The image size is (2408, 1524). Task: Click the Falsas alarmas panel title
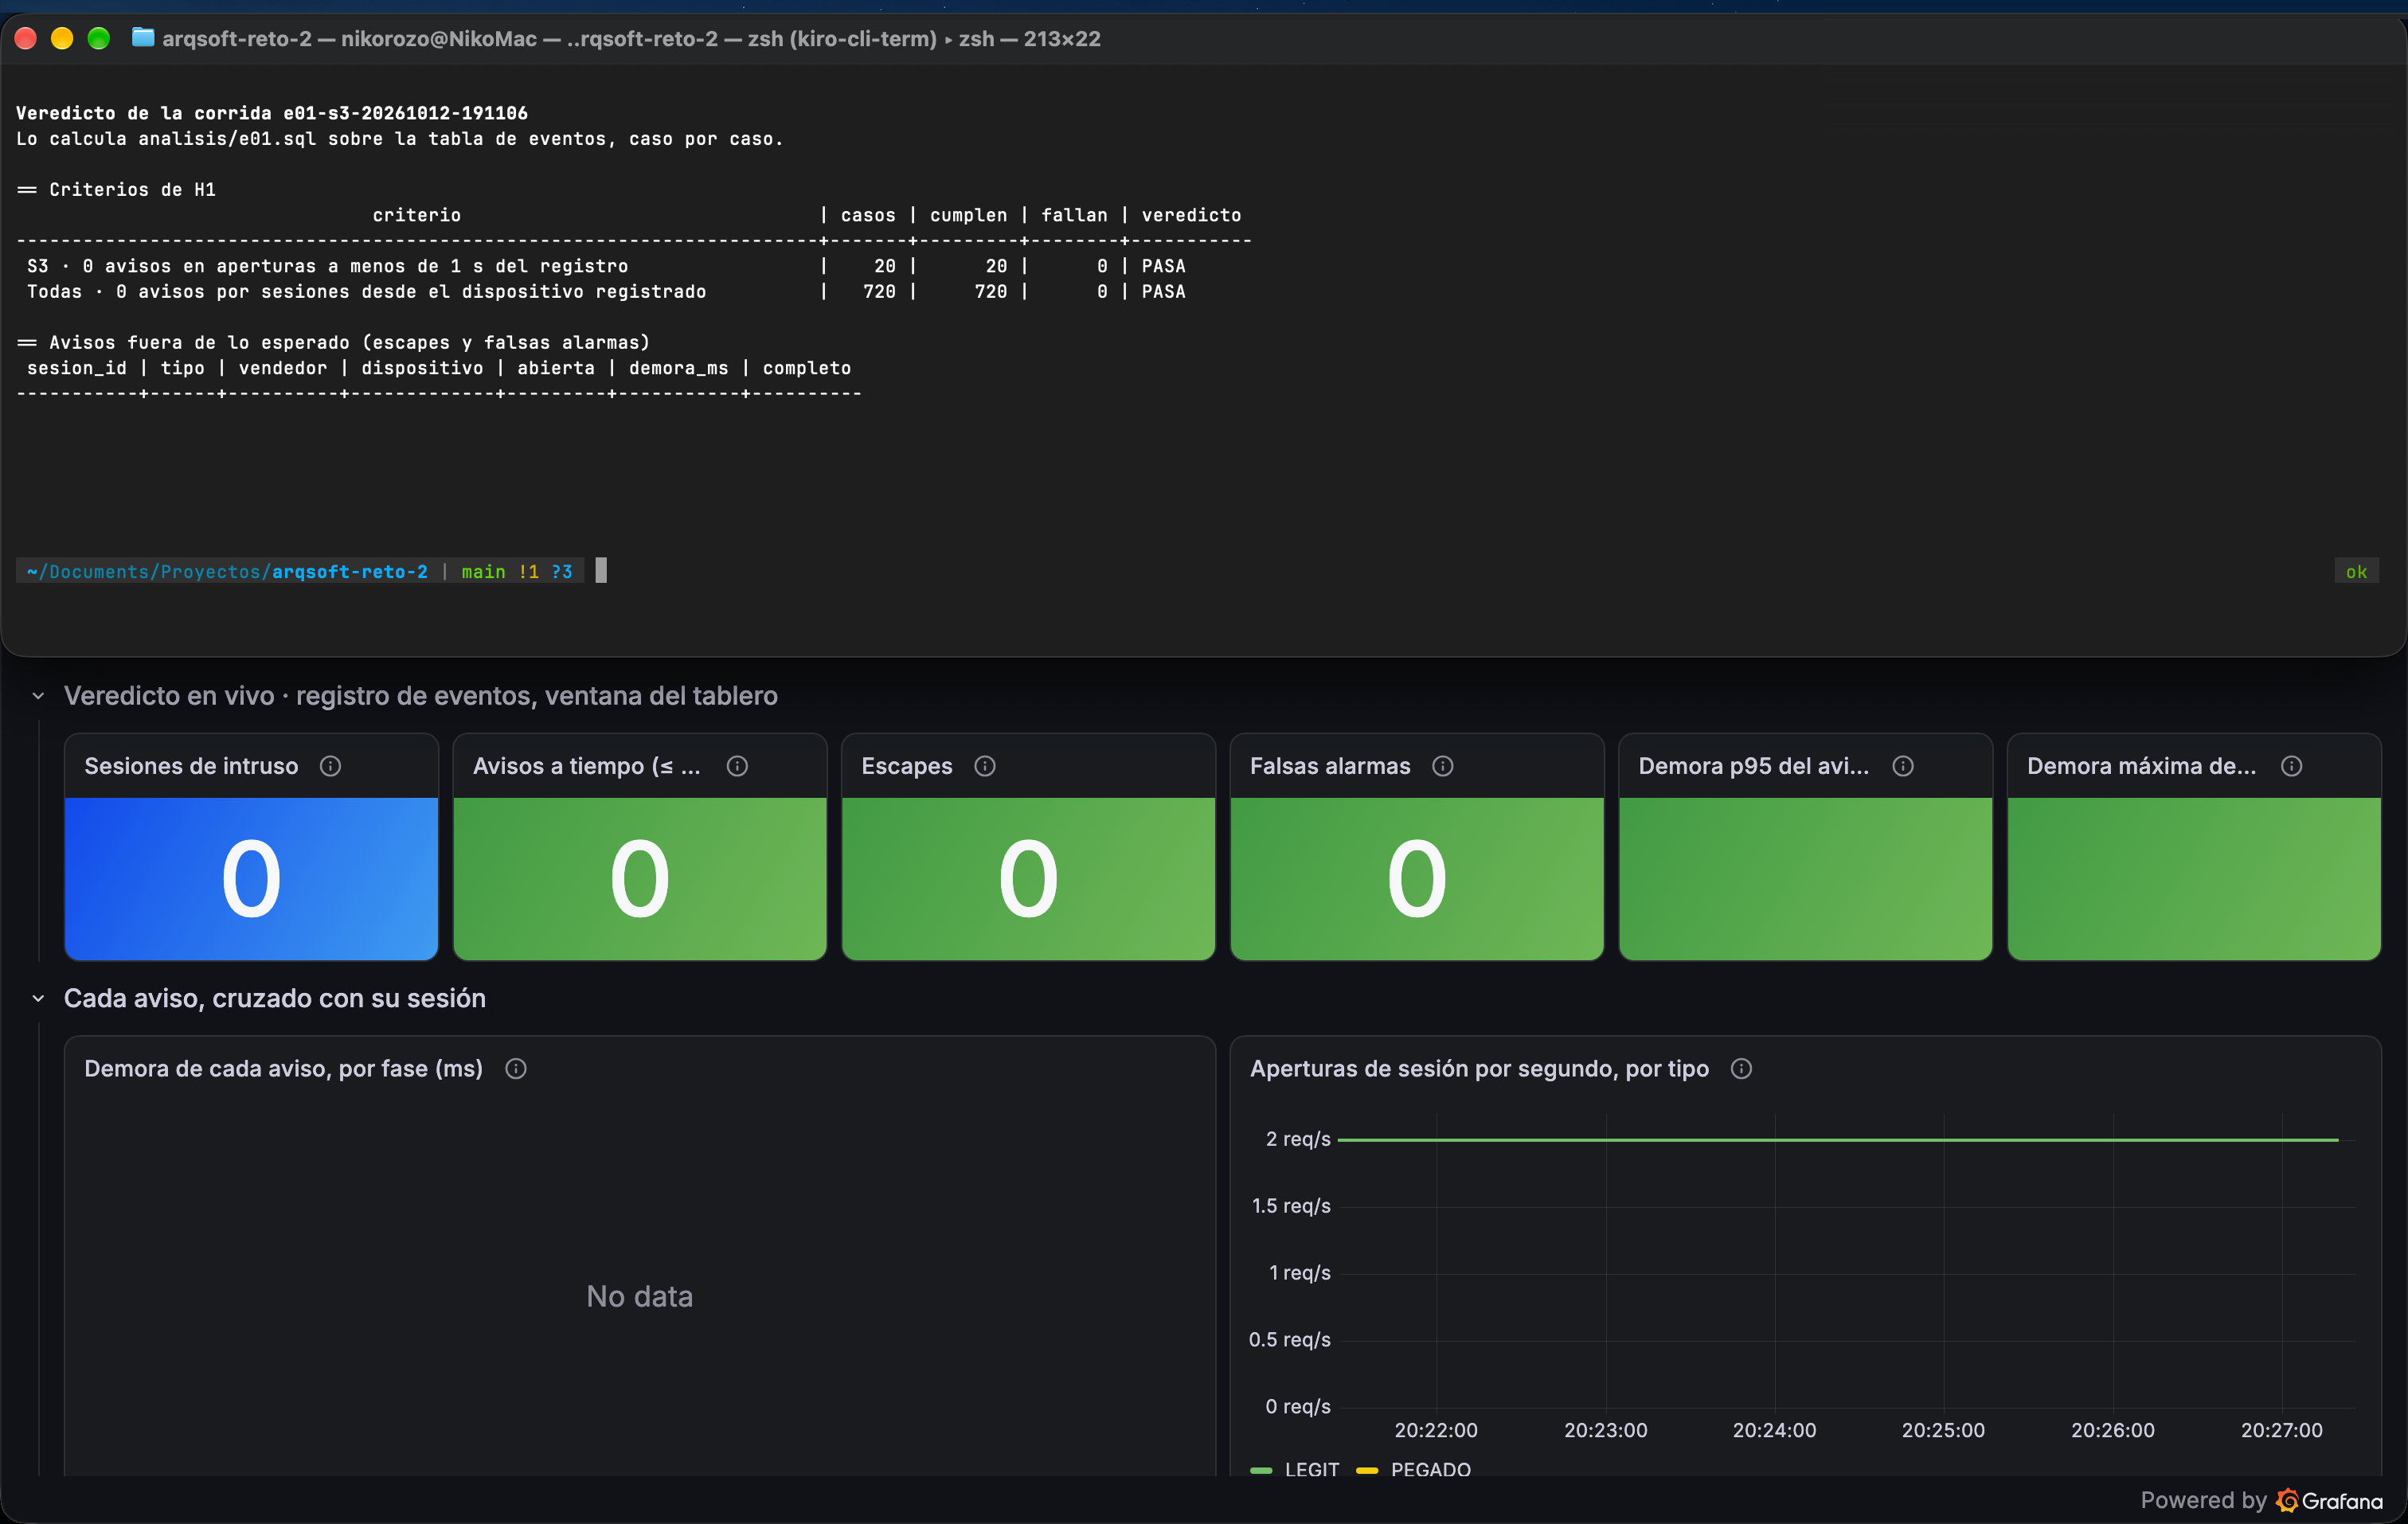click(x=1330, y=766)
